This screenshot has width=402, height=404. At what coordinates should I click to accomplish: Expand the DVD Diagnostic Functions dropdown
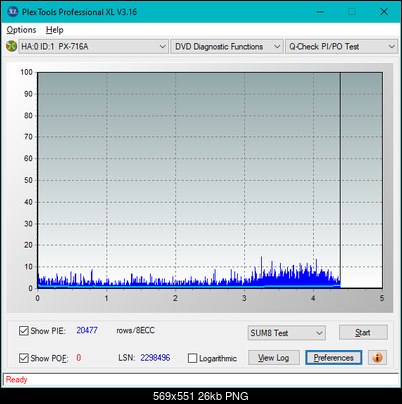(x=227, y=47)
